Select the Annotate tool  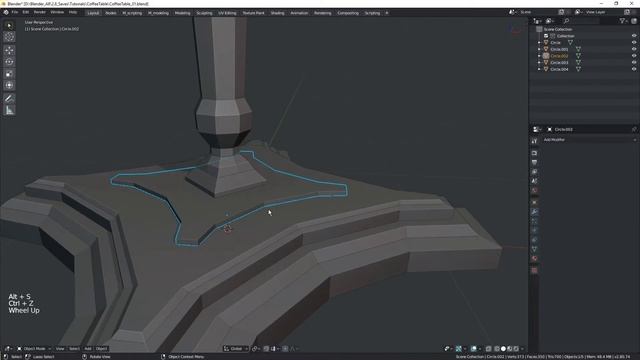coord(9,98)
